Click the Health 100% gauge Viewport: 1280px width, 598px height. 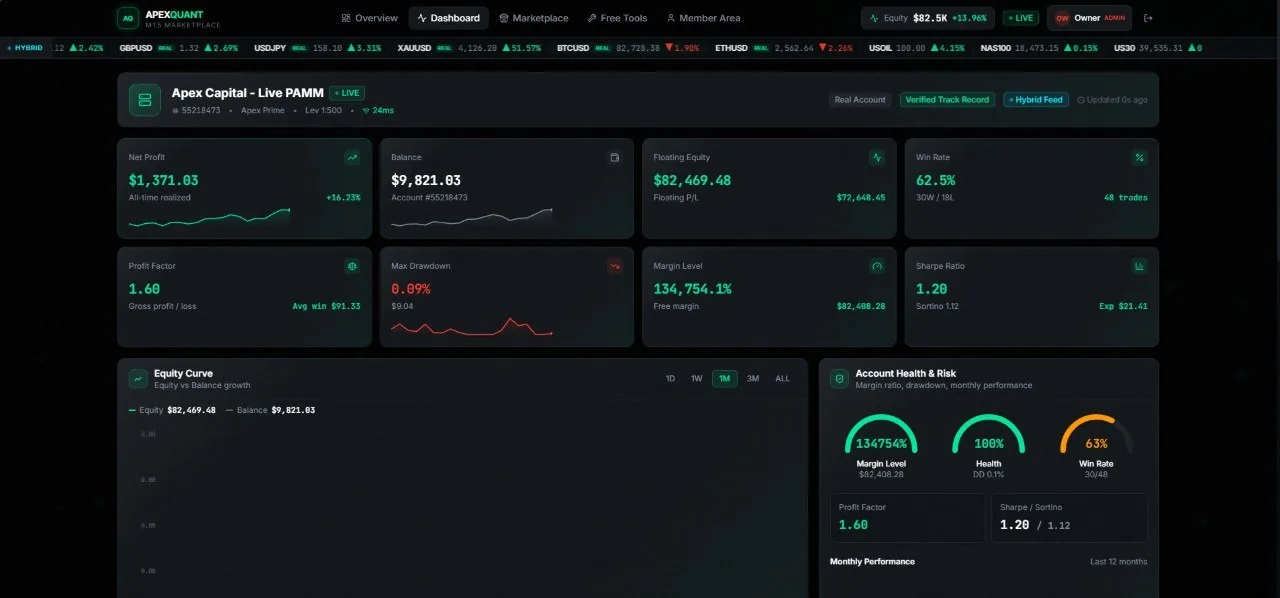[x=988, y=435]
